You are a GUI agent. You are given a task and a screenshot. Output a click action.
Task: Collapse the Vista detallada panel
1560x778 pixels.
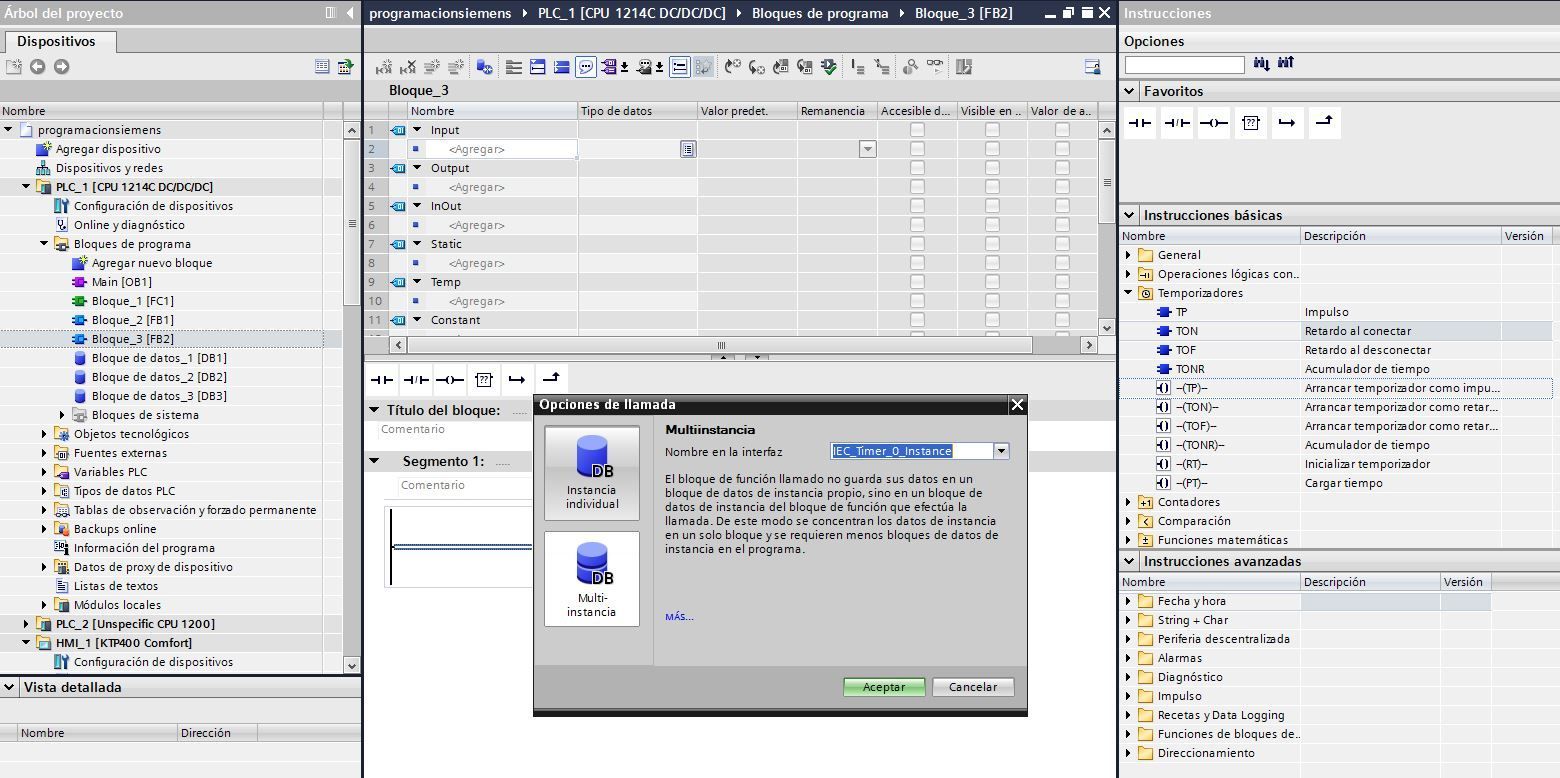coord(10,687)
